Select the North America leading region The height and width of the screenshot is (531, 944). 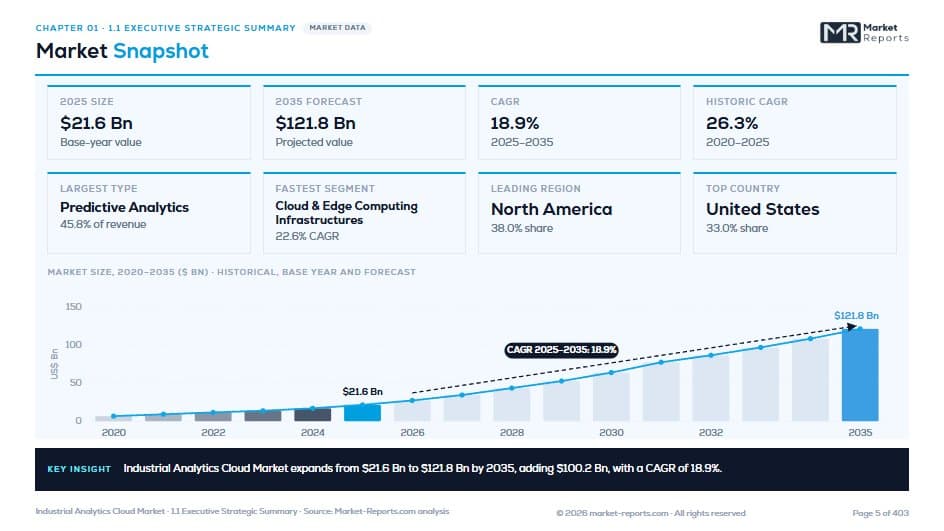tap(551, 209)
